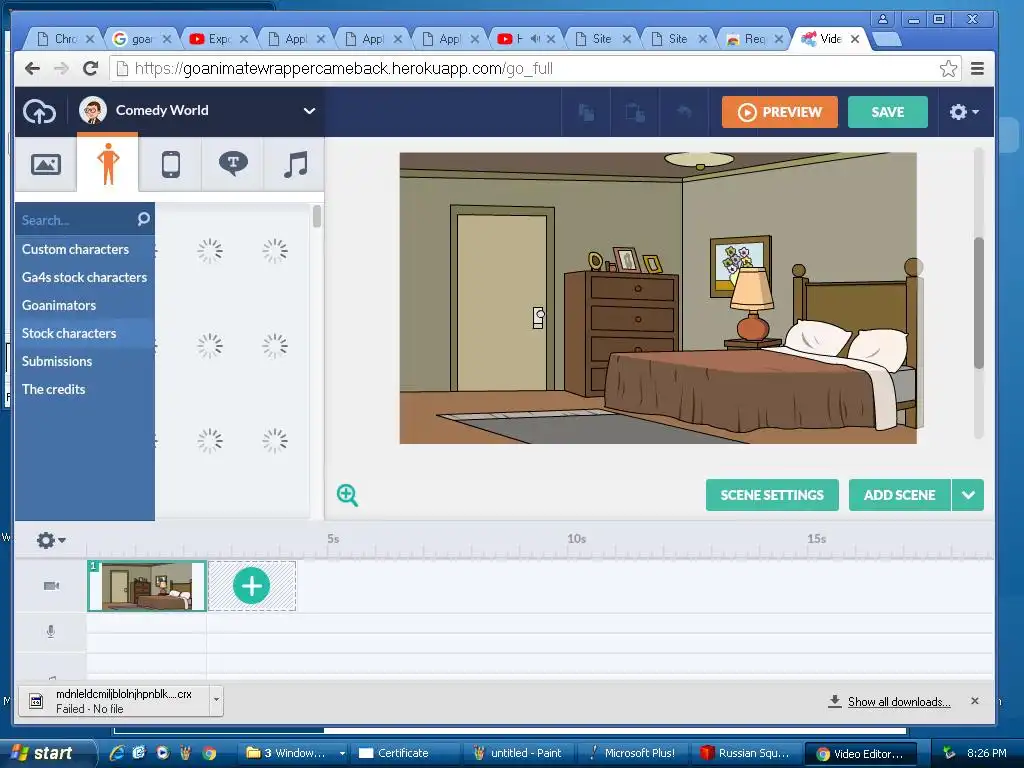
Task: Reload the page
Action: point(91,69)
